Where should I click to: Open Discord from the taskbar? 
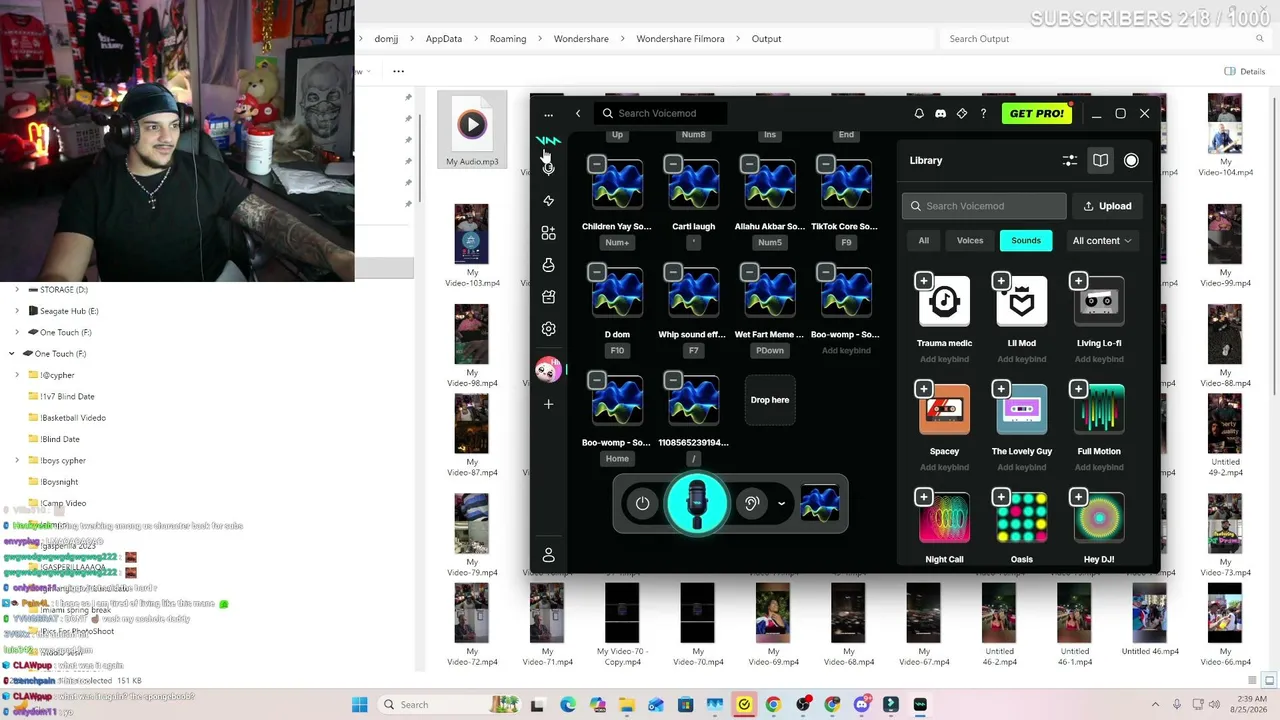point(861,705)
